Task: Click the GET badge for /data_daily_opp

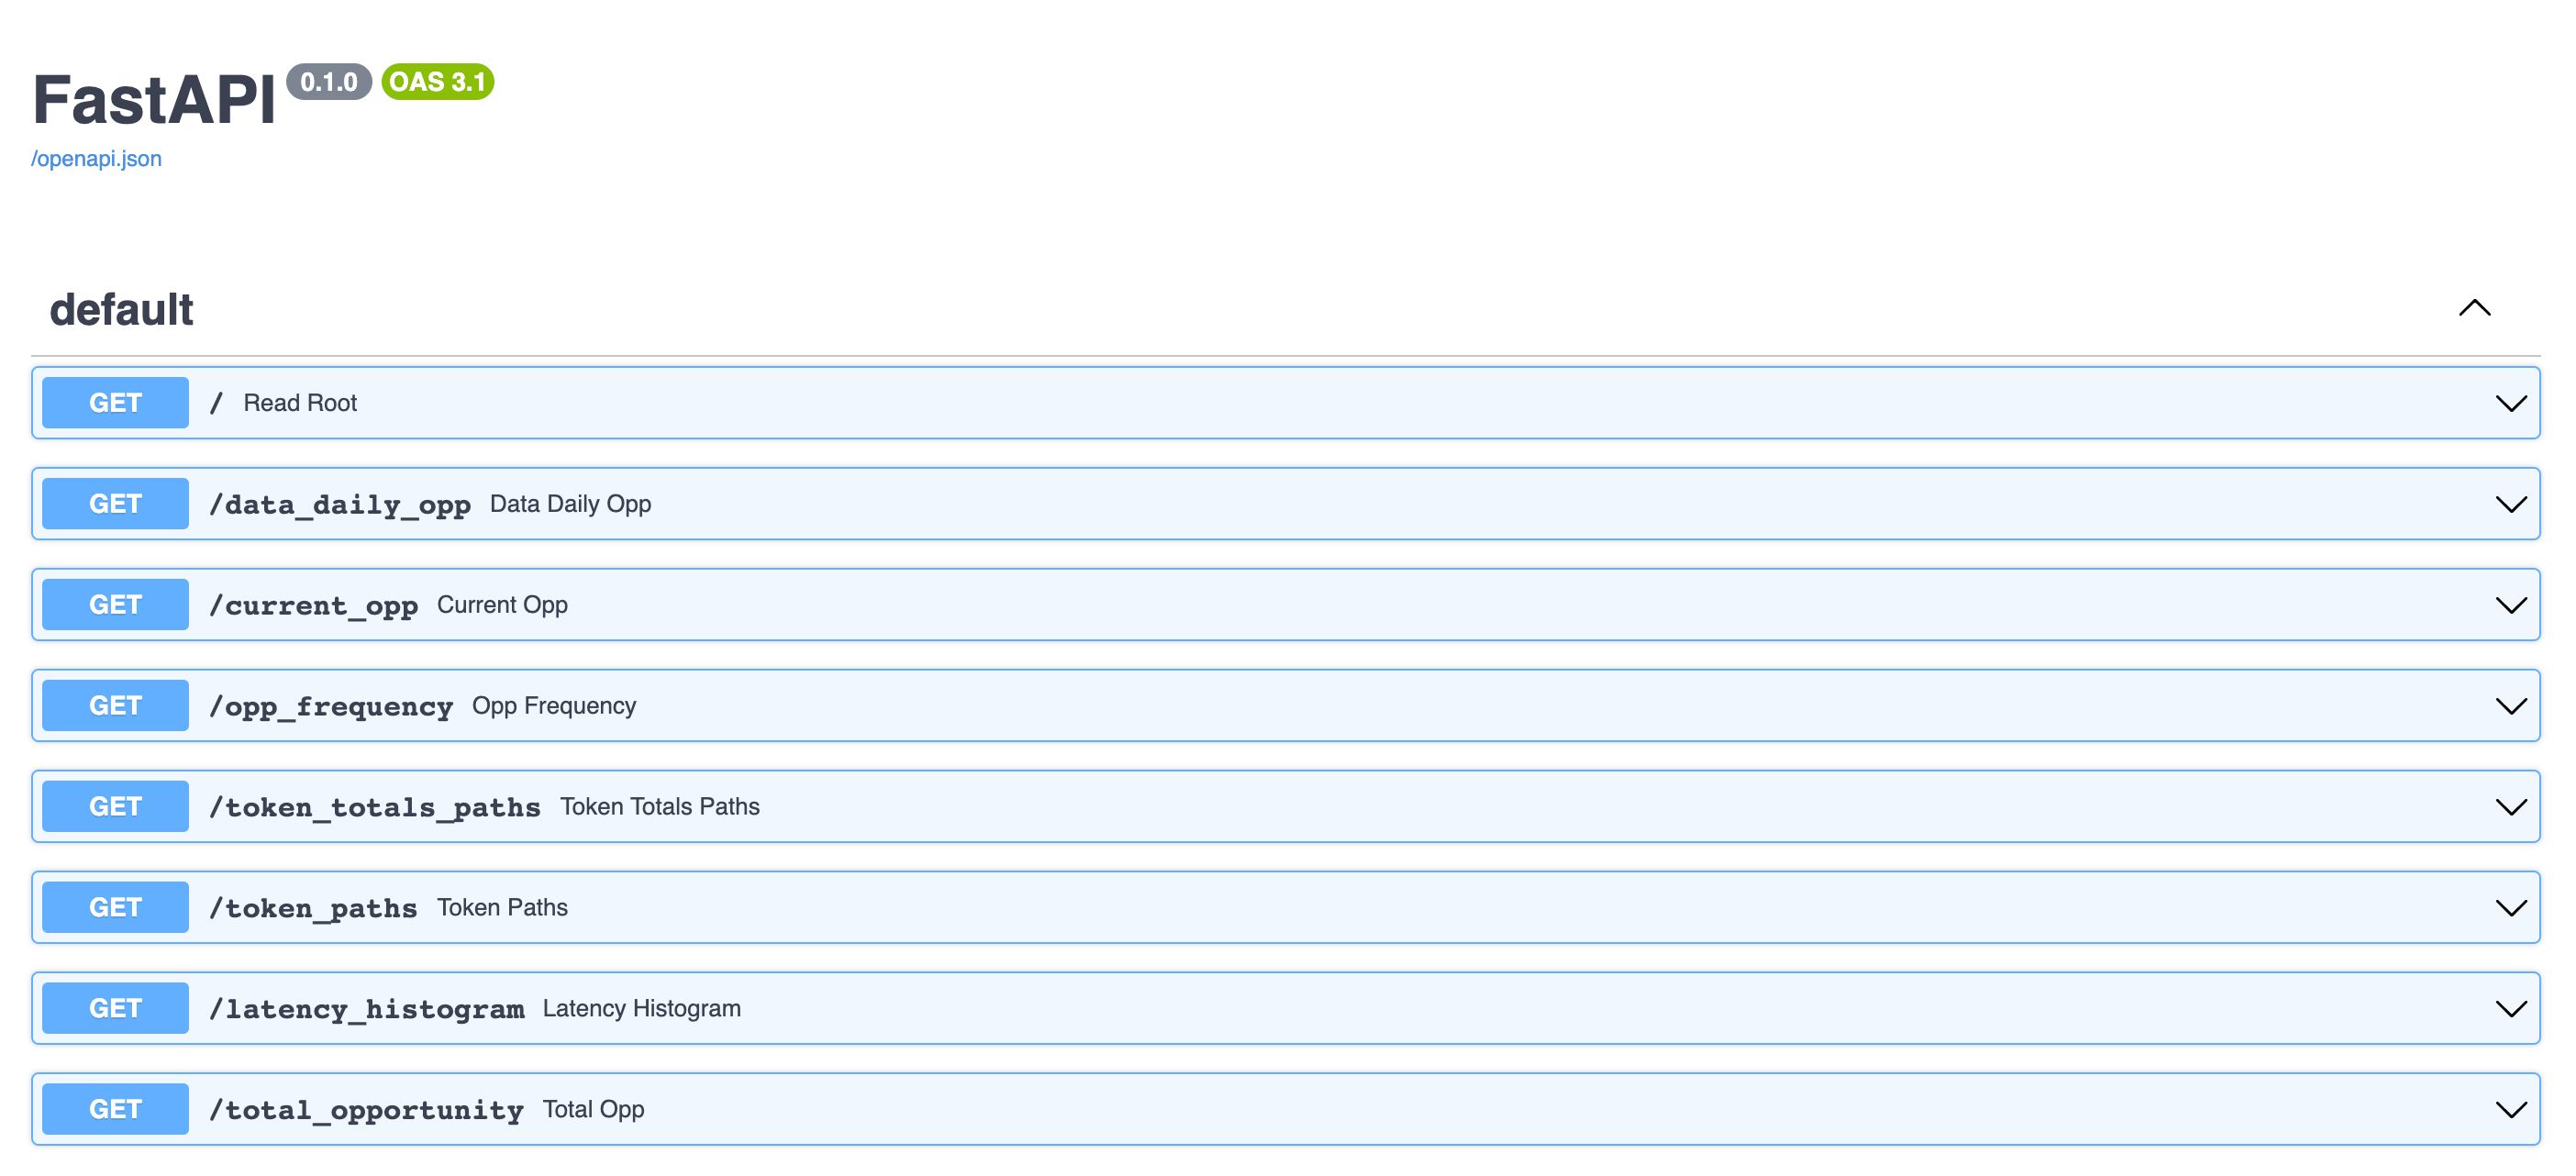Action: (115, 504)
